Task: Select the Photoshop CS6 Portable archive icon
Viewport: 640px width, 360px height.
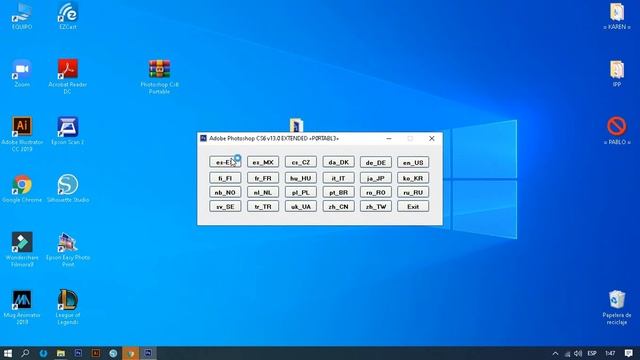Action: (x=160, y=77)
